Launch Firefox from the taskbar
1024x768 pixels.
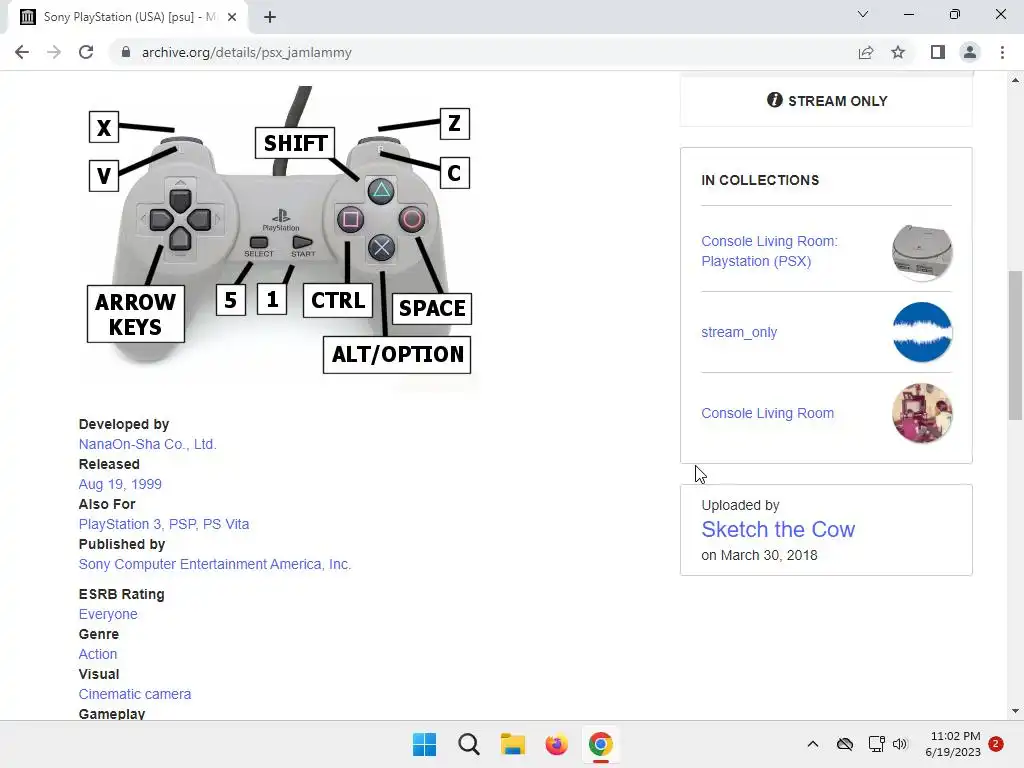coord(556,744)
